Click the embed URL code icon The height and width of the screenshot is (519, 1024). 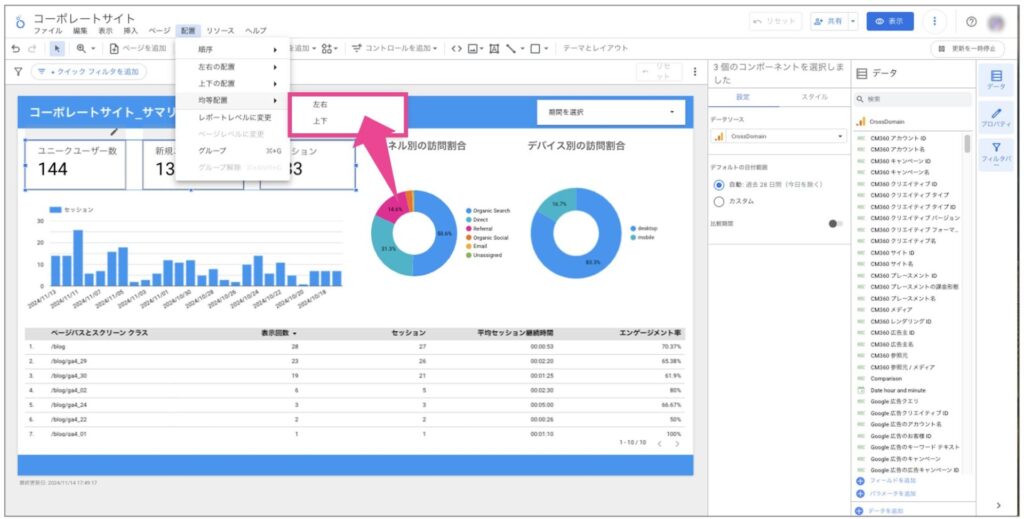coord(456,48)
